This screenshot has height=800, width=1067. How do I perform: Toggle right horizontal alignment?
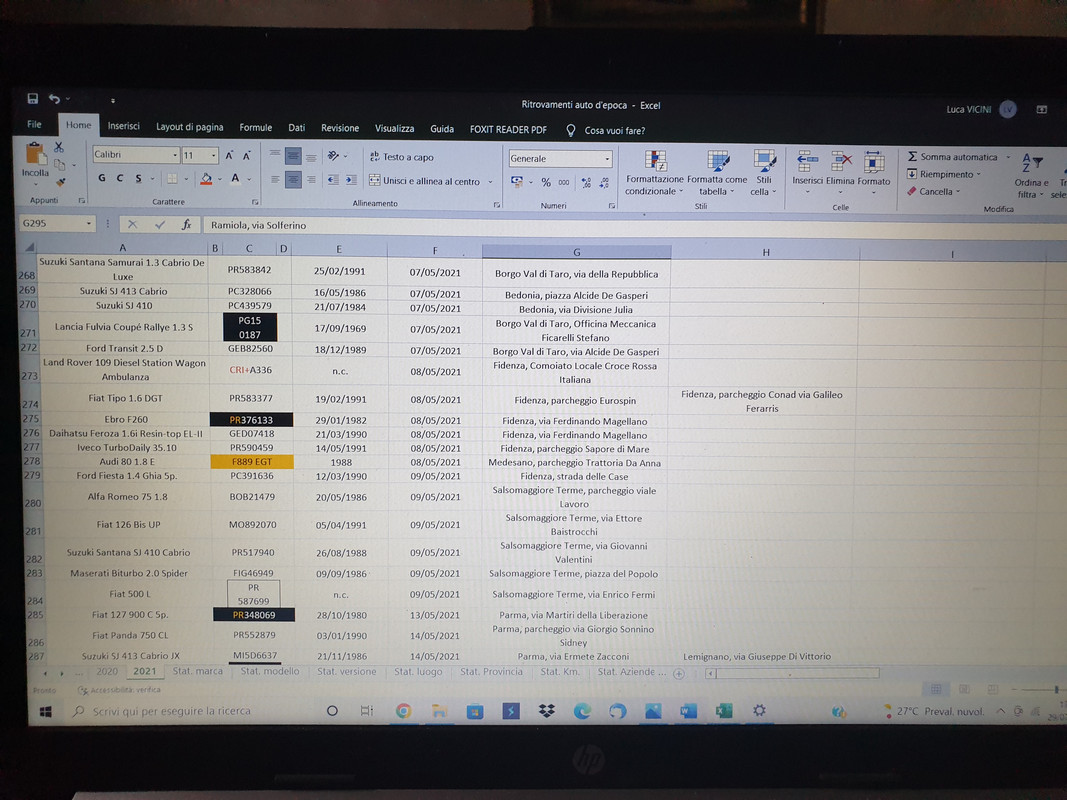[311, 180]
